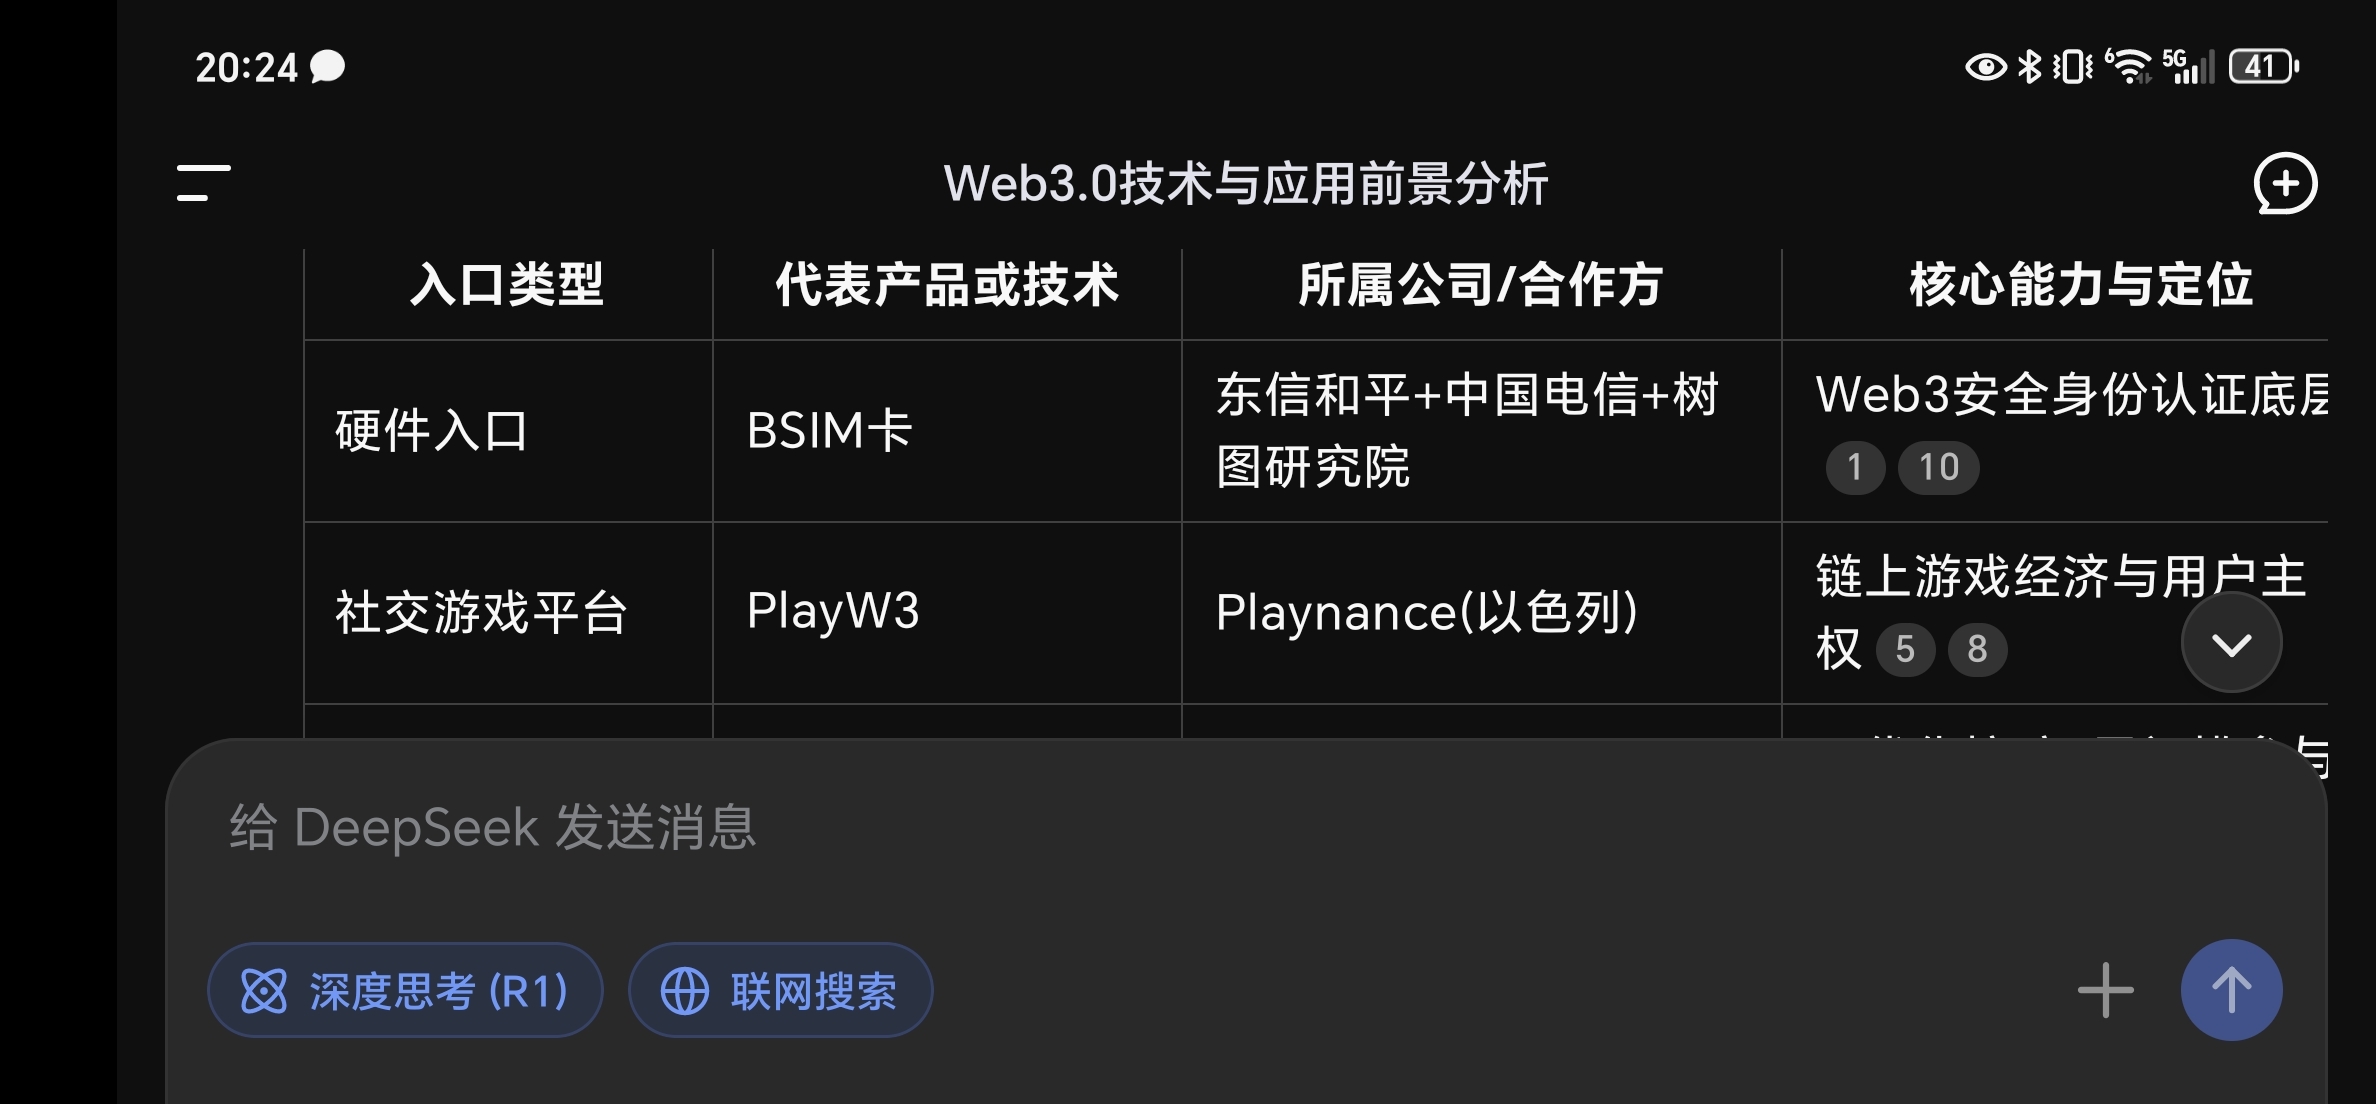The height and width of the screenshot is (1104, 2376).
Task: Select the PlayW3 table cell
Action: (x=947, y=613)
